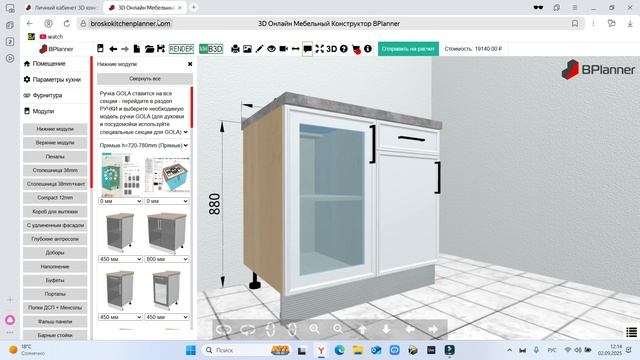Open the Фурнитура section
The image size is (640, 360).
pyautogui.click(x=43, y=95)
